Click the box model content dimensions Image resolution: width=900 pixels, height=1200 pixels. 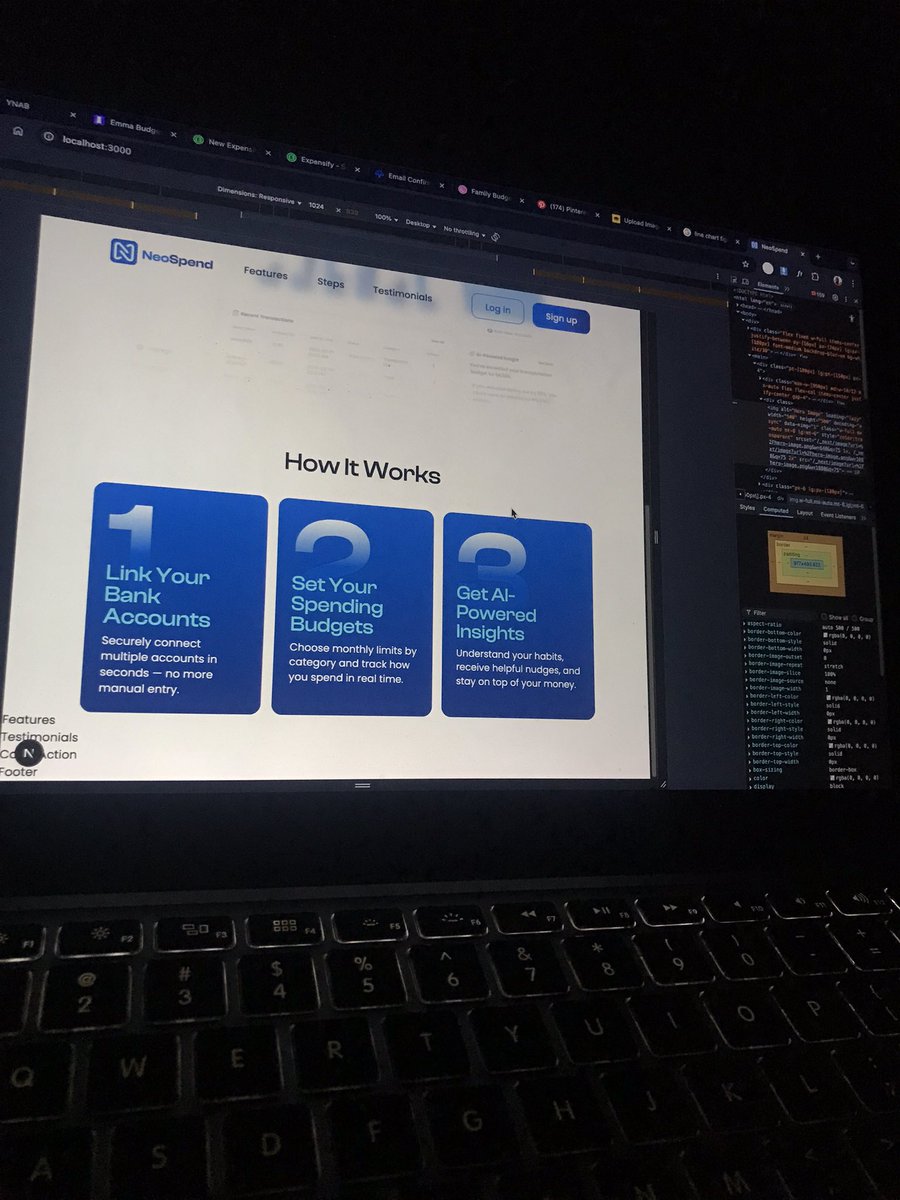(807, 564)
